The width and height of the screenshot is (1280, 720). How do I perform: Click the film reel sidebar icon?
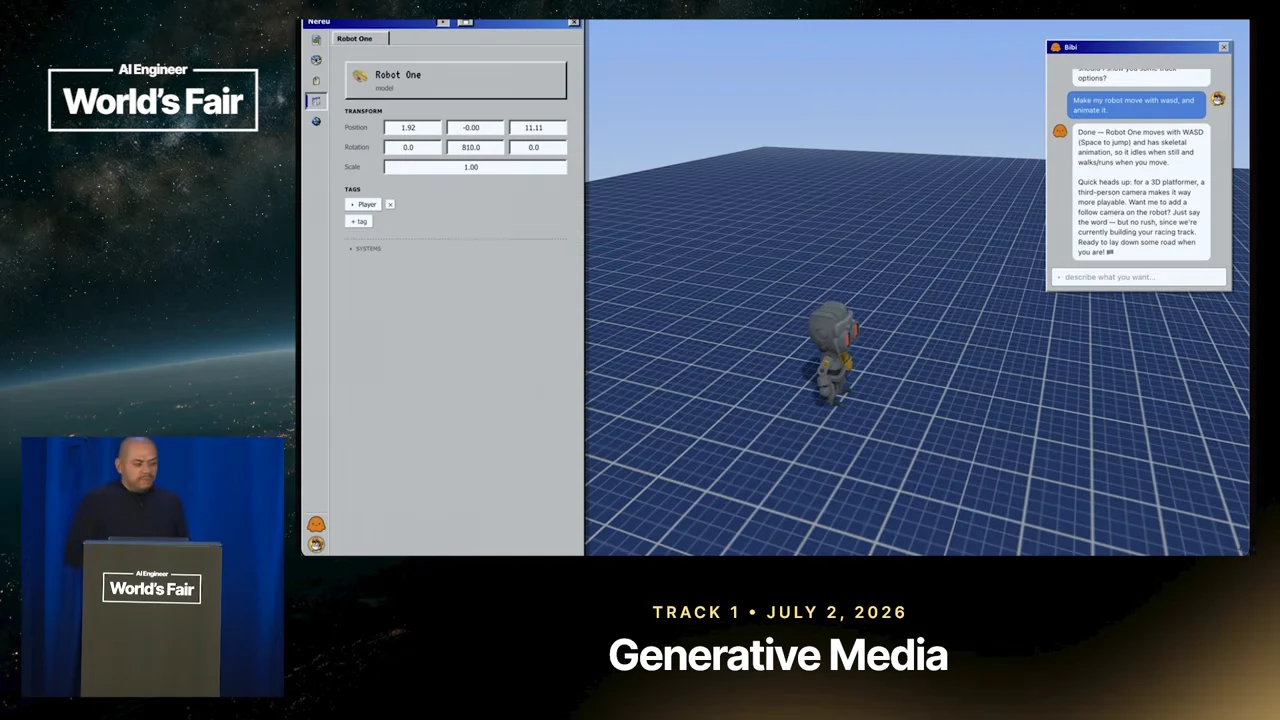pos(316,60)
